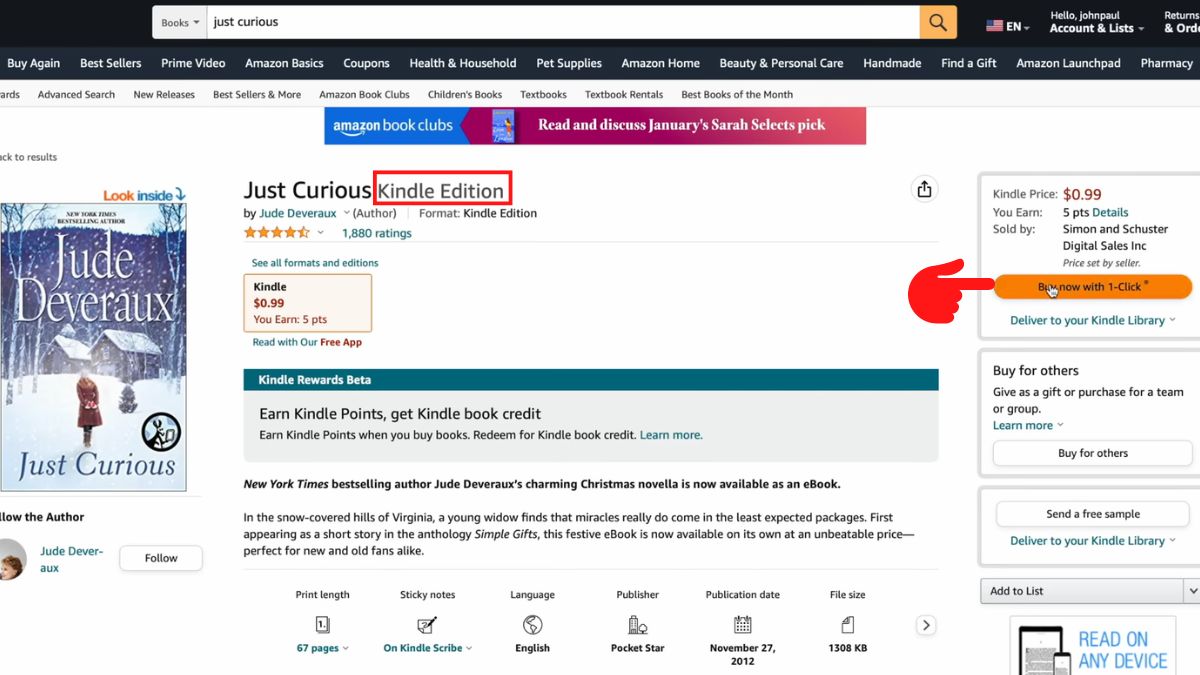Click the Buy for others button
The image size is (1200, 675).
coord(1093,453)
